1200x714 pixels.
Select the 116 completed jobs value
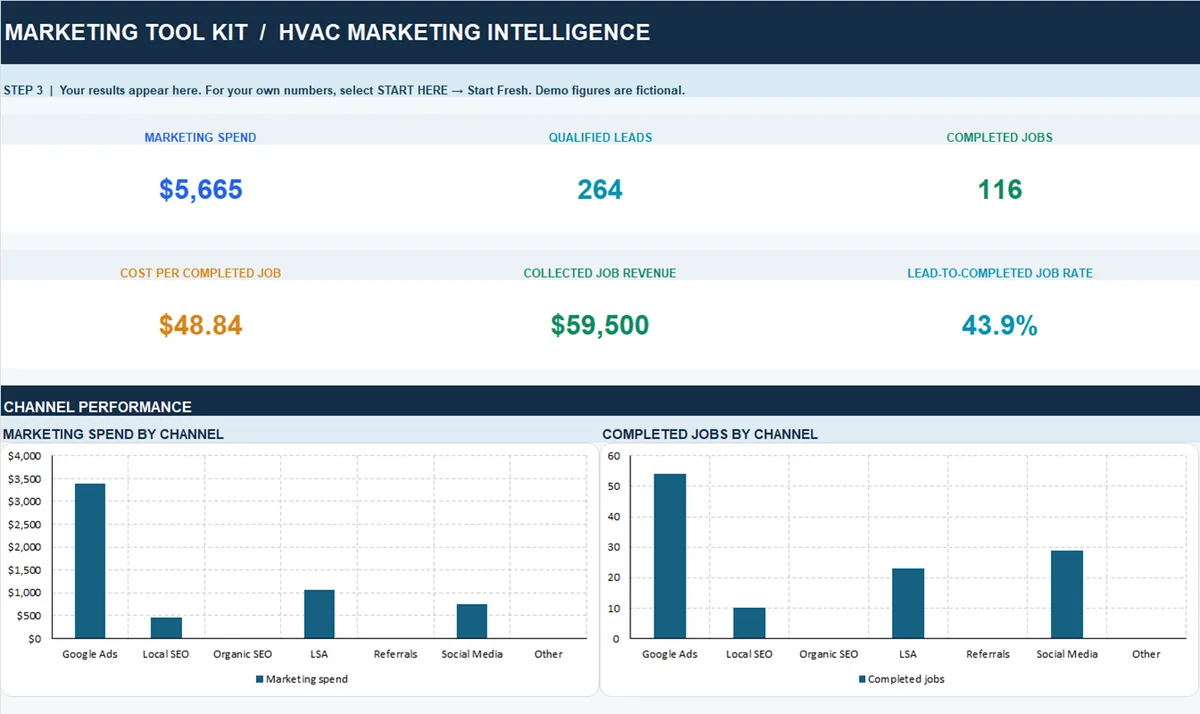point(1000,189)
